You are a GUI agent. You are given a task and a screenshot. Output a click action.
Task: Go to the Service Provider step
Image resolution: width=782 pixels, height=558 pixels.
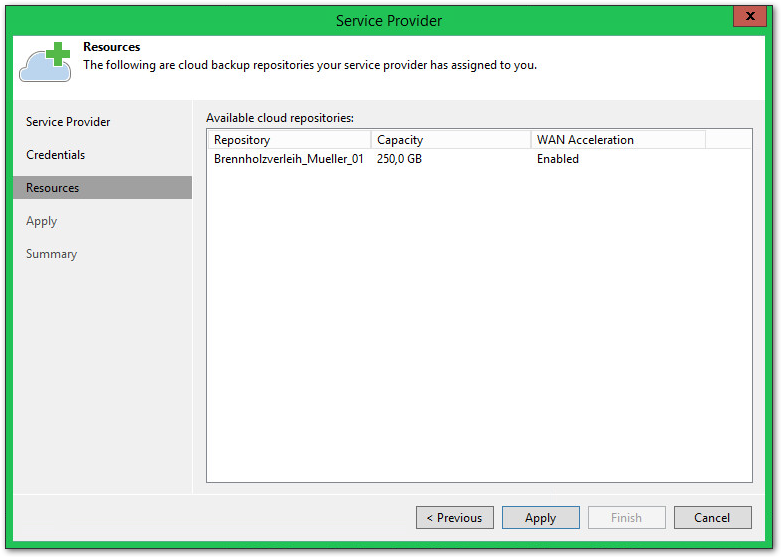click(x=68, y=122)
